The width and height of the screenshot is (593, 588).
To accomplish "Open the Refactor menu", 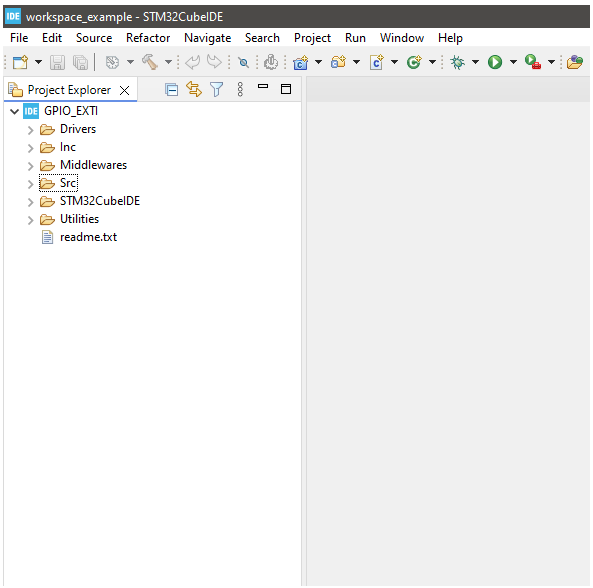I will [x=148, y=38].
